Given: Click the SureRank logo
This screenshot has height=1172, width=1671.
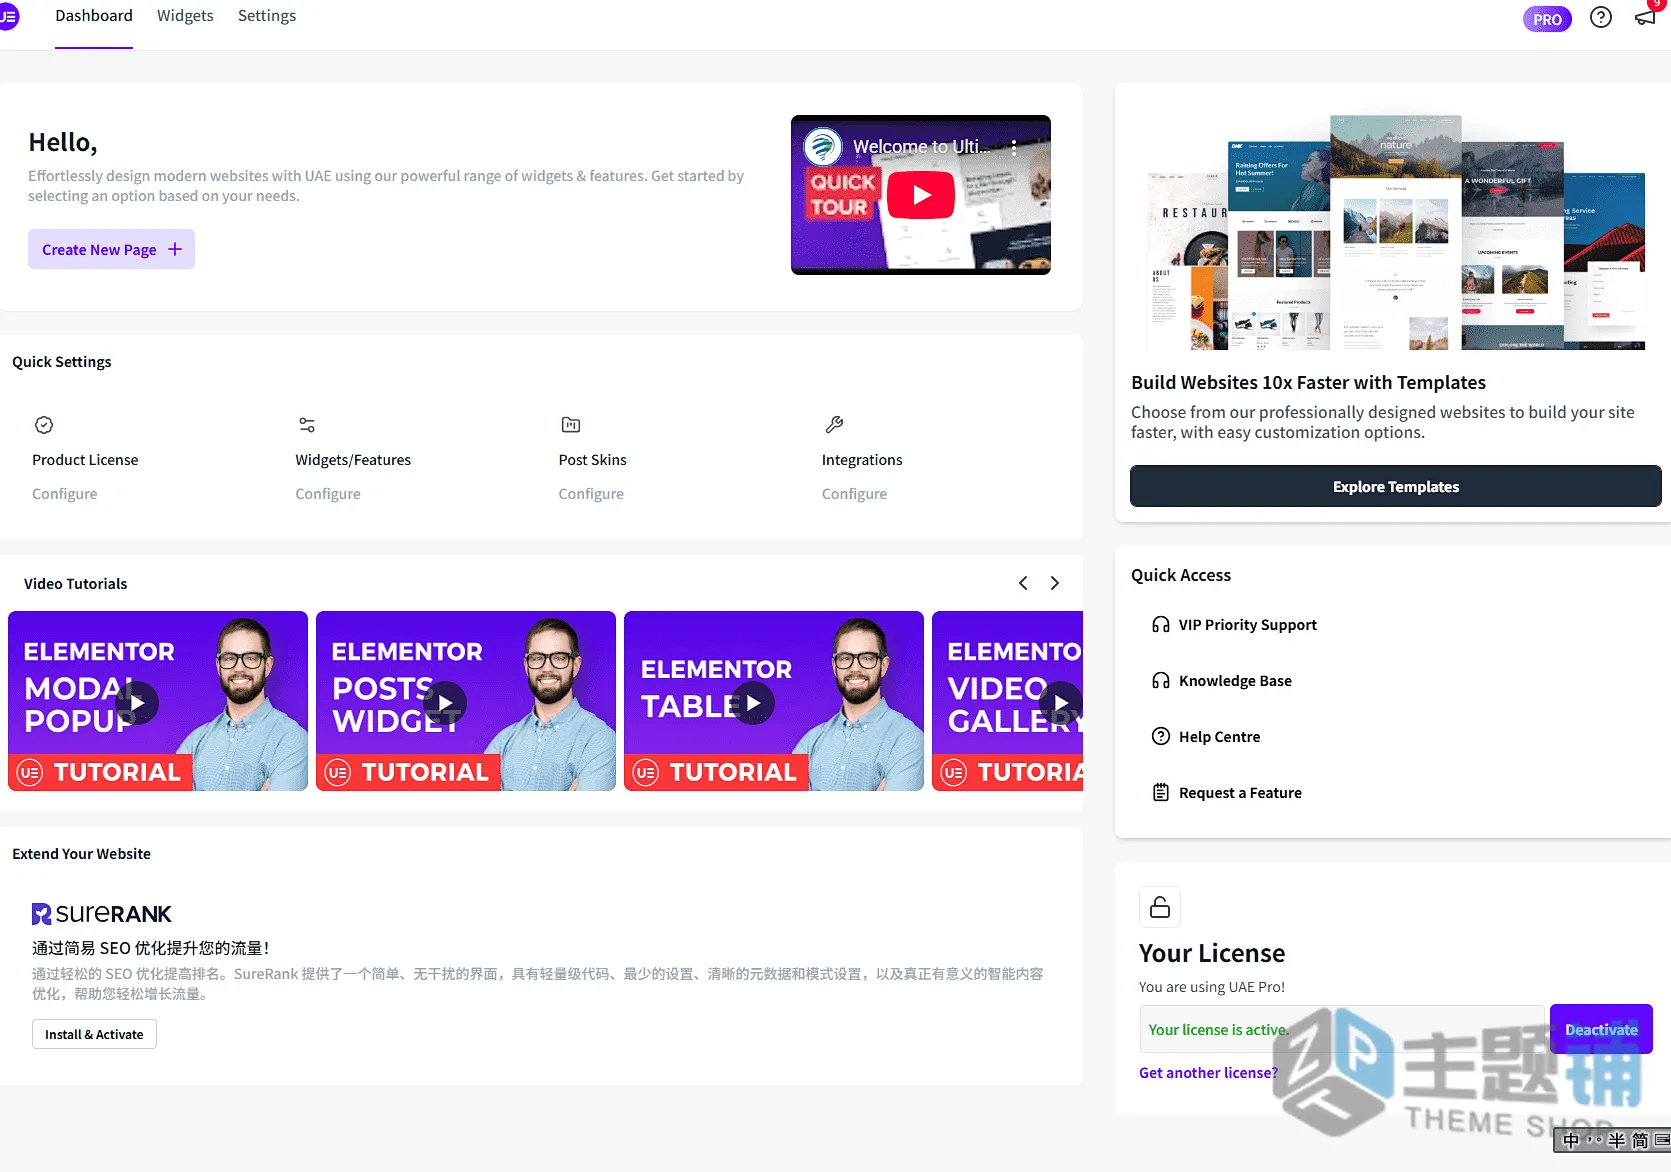Looking at the screenshot, I should (x=102, y=914).
